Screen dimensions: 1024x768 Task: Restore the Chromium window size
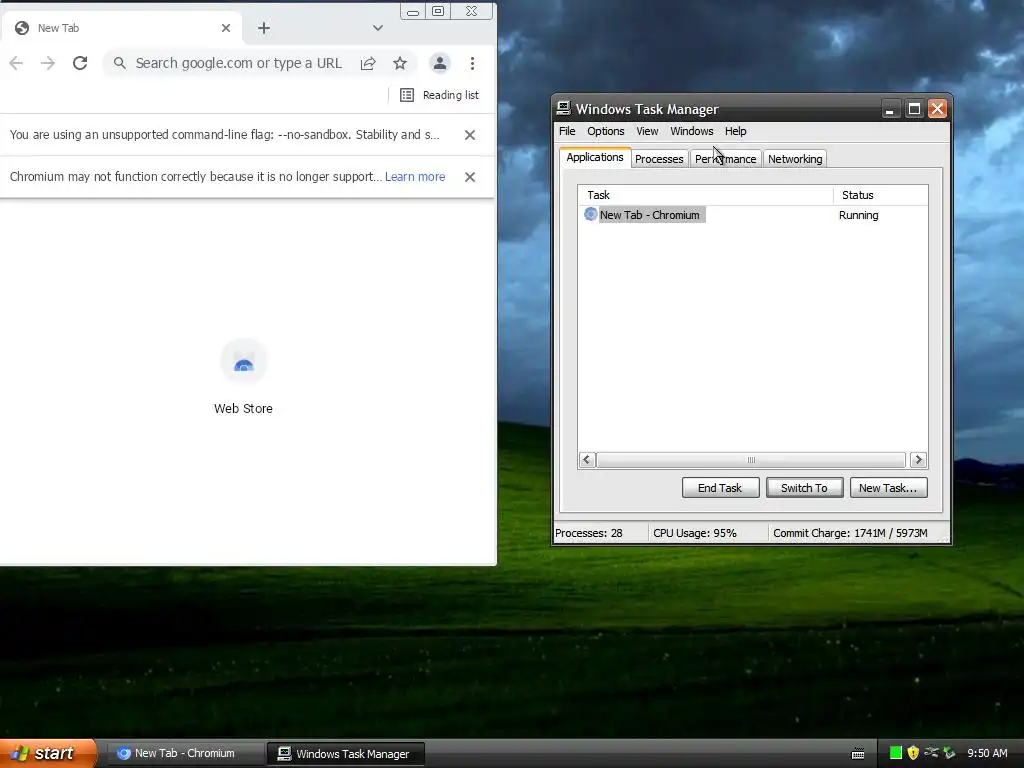click(x=438, y=12)
